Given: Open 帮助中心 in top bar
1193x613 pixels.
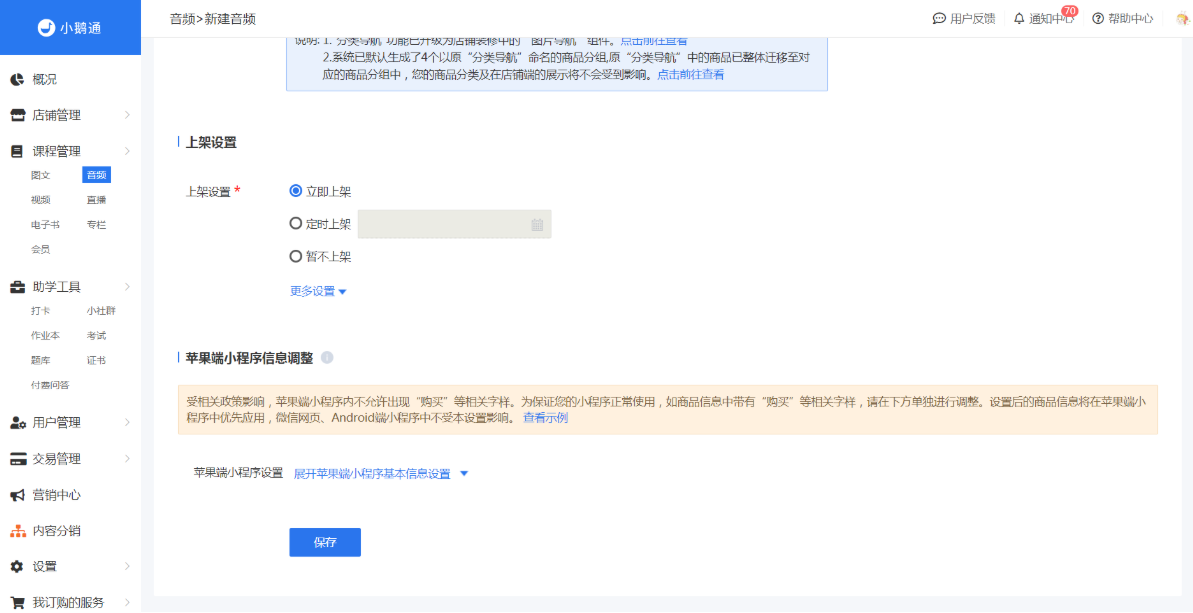Looking at the screenshot, I should (1122, 18).
